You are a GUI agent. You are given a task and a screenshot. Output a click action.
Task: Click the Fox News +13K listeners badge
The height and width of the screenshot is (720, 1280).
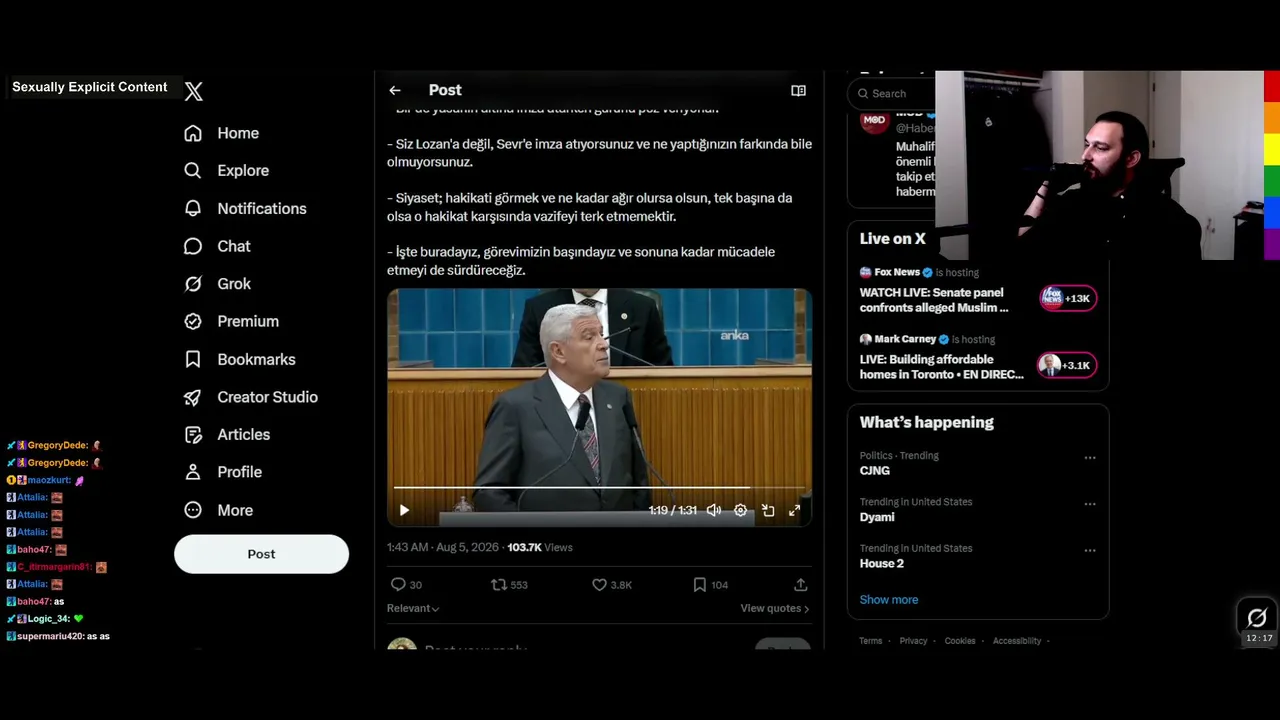(1068, 298)
